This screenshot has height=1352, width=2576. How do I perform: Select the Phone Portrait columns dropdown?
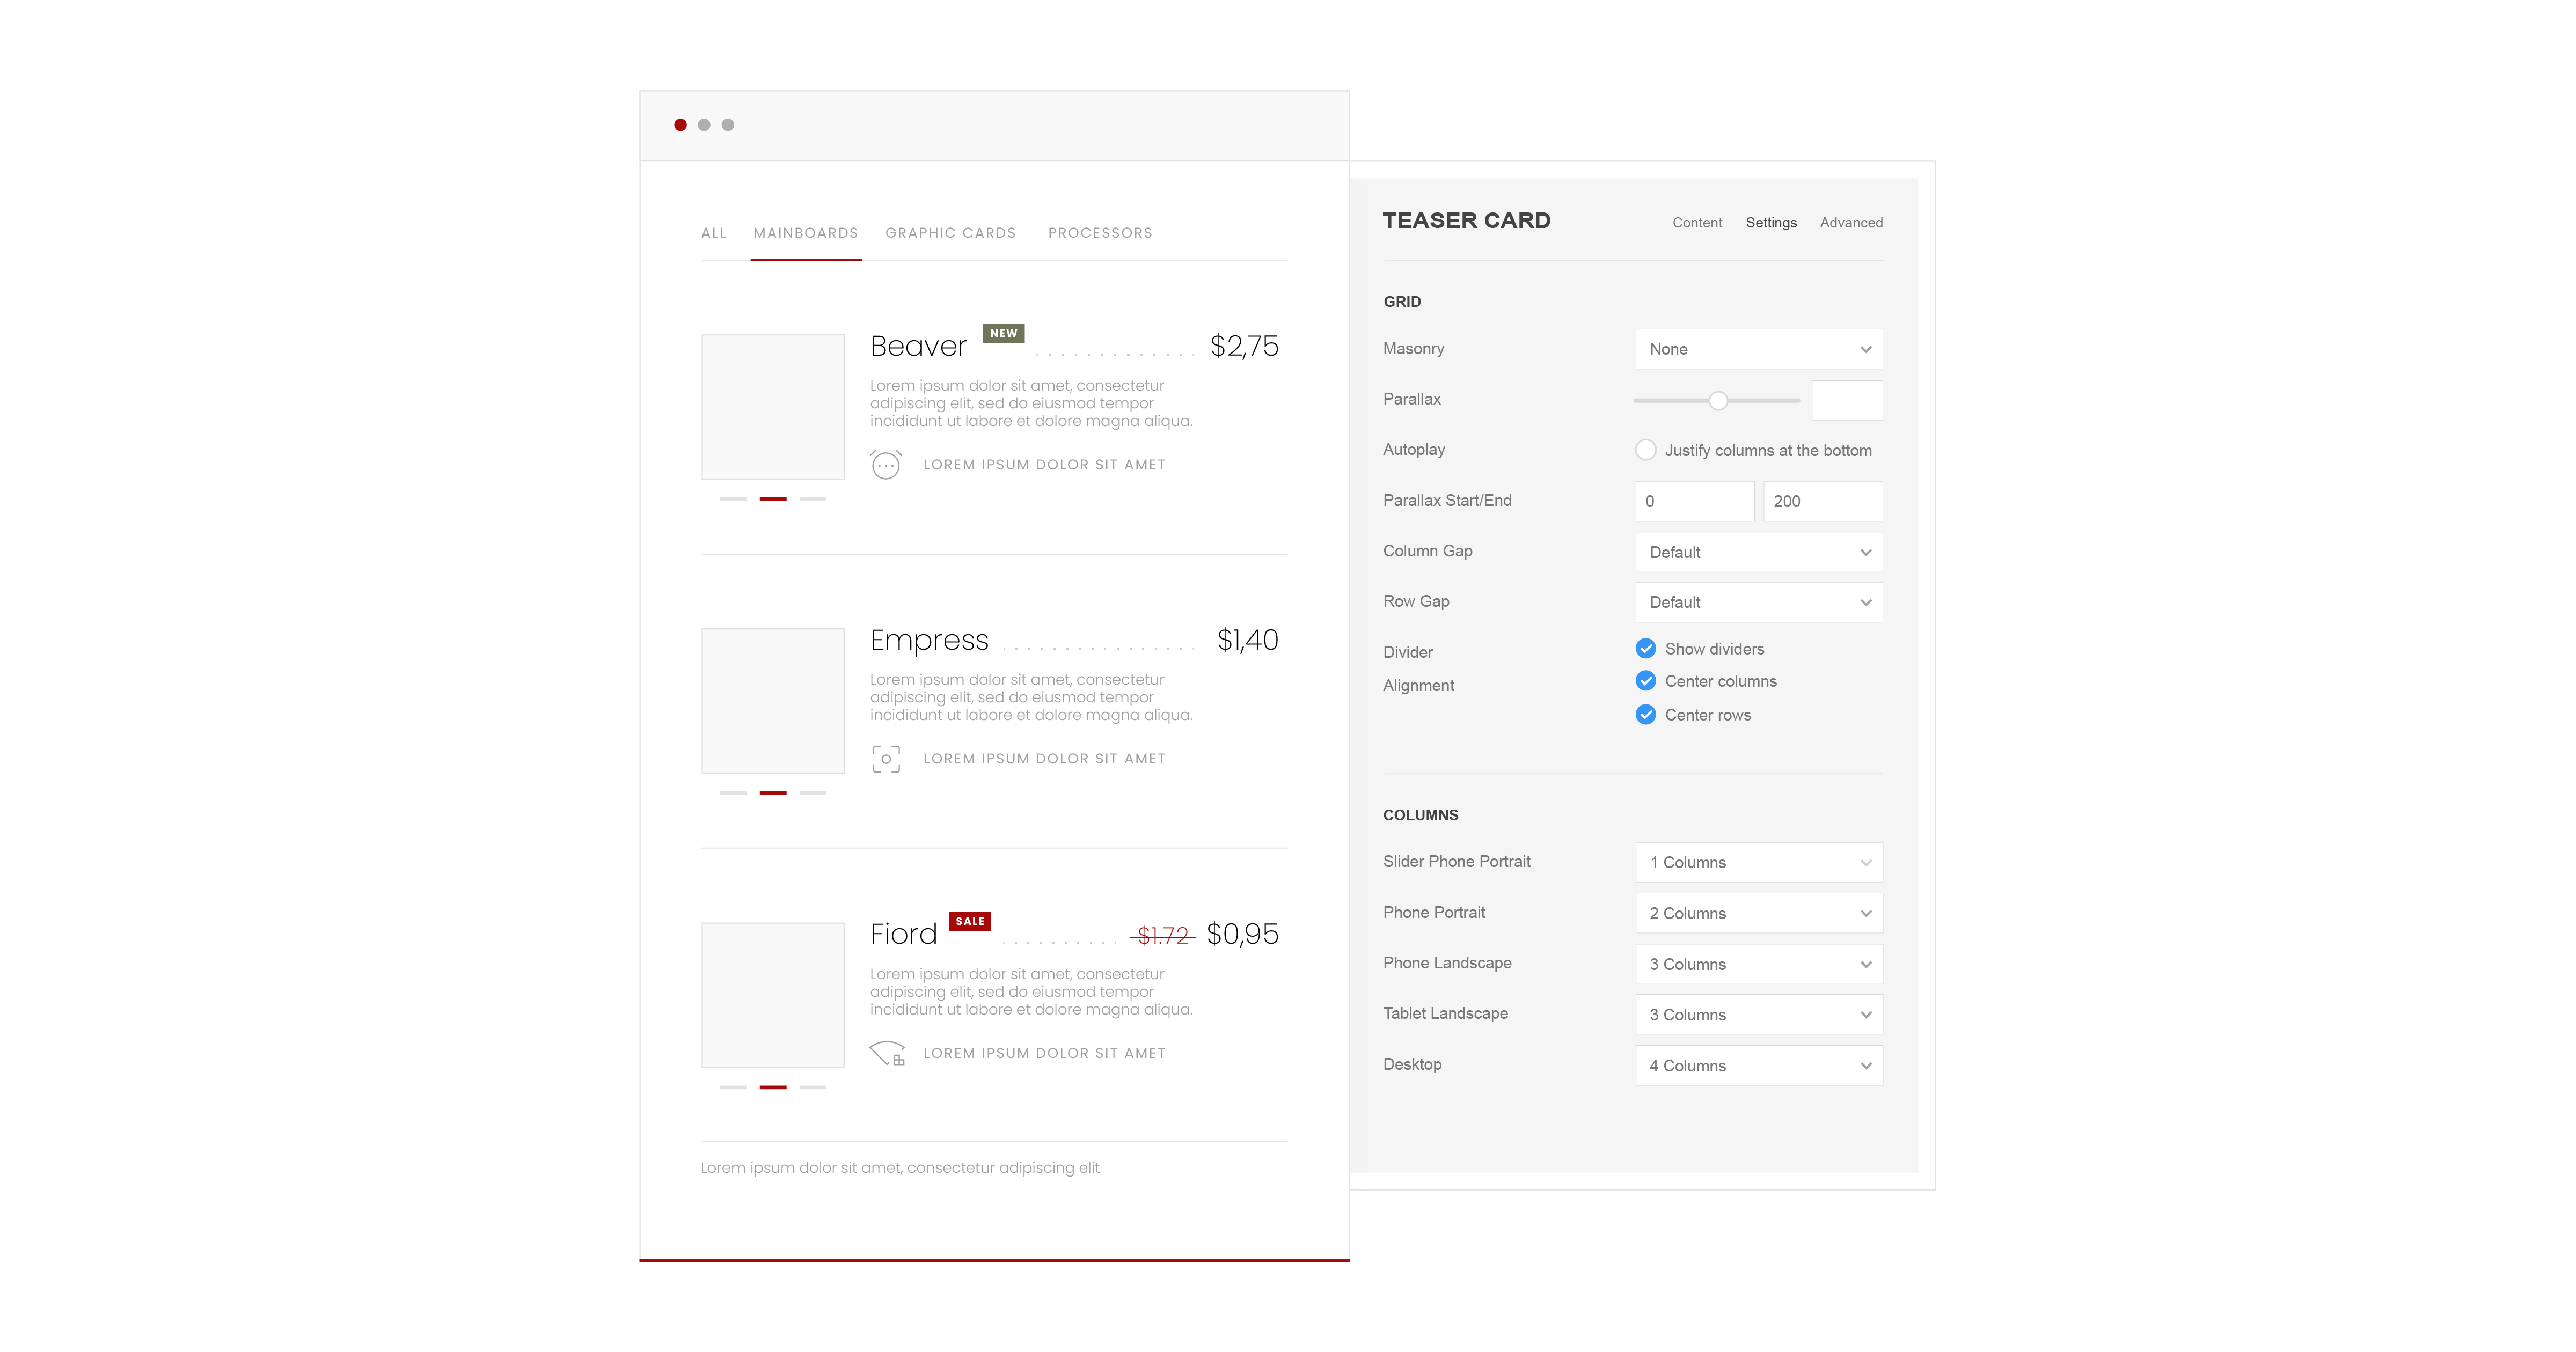point(1758,911)
